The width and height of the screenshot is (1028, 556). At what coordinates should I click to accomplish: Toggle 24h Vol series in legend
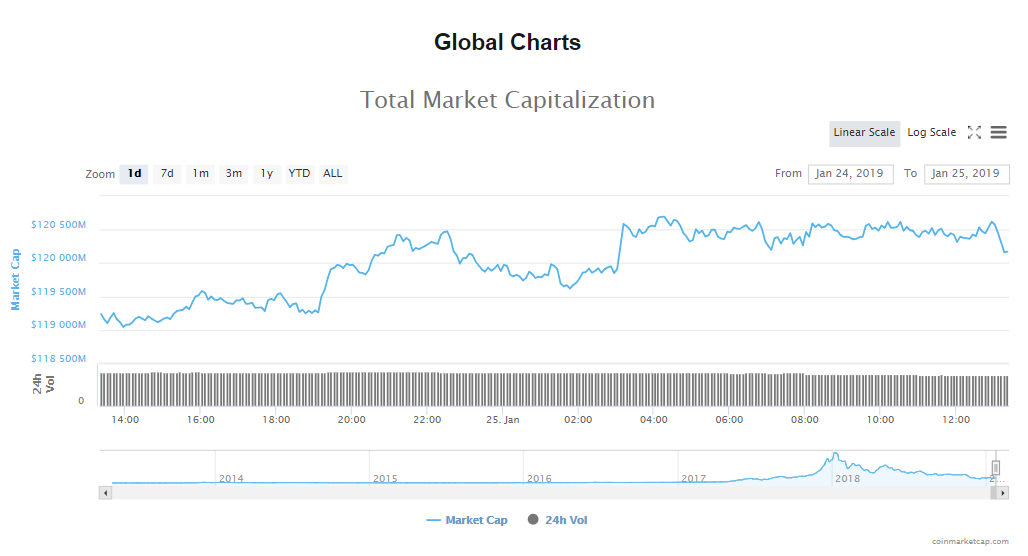pyautogui.click(x=564, y=520)
